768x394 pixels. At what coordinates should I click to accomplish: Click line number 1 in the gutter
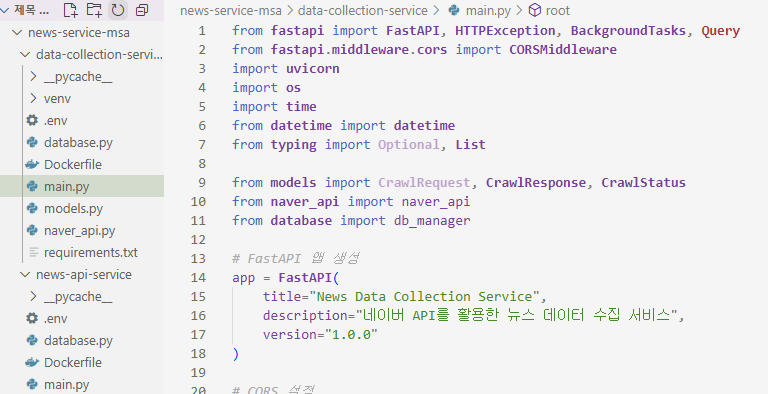point(202,31)
